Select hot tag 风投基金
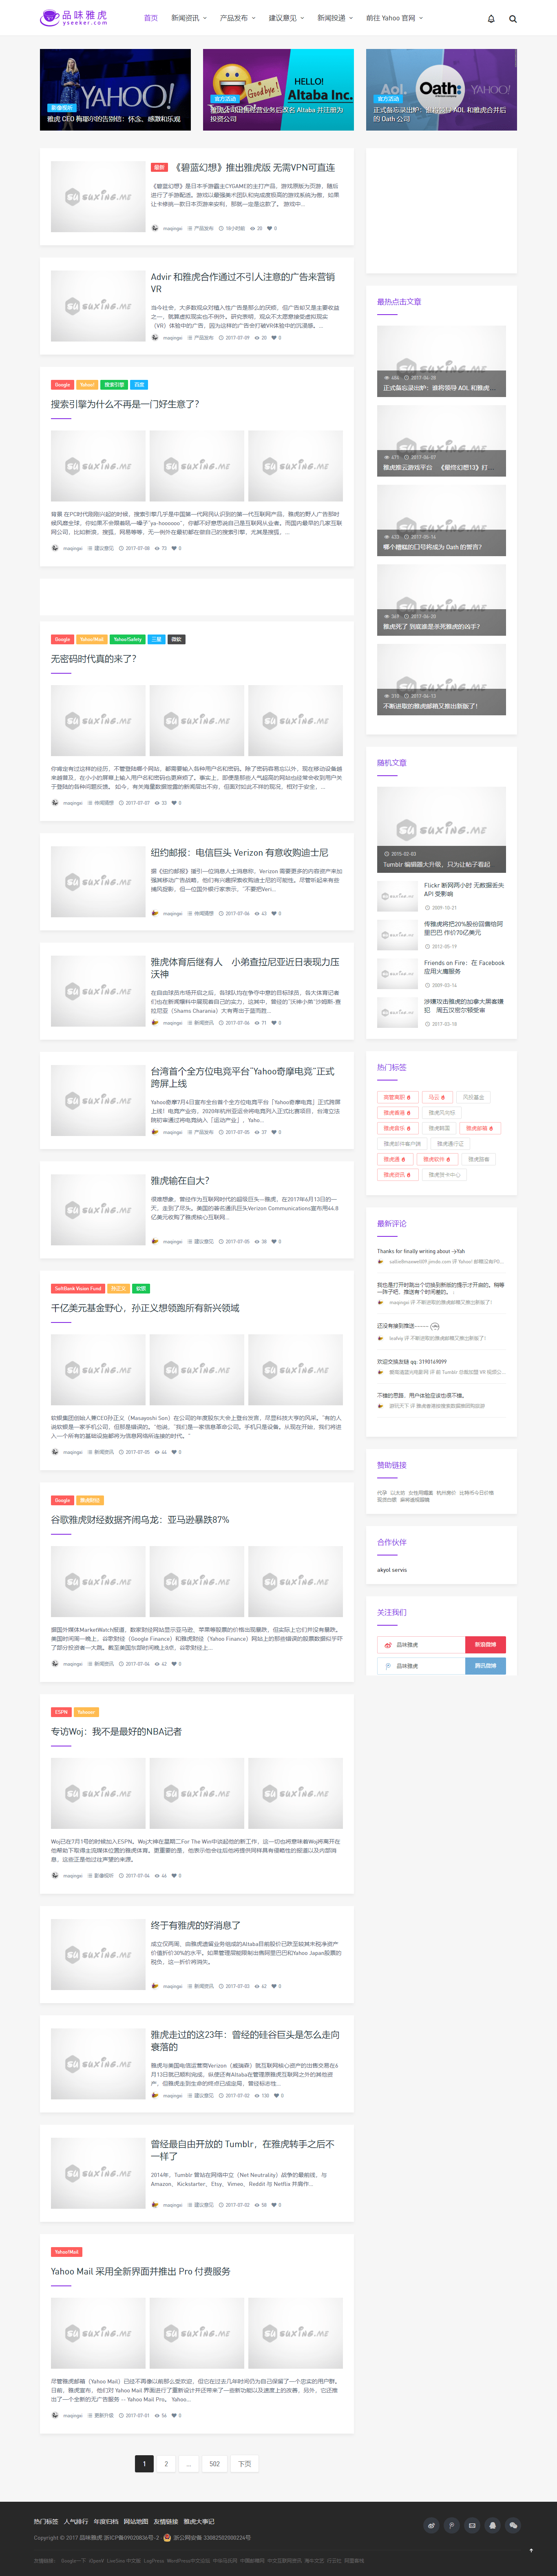557x2576 pixels. [473, 1097]
